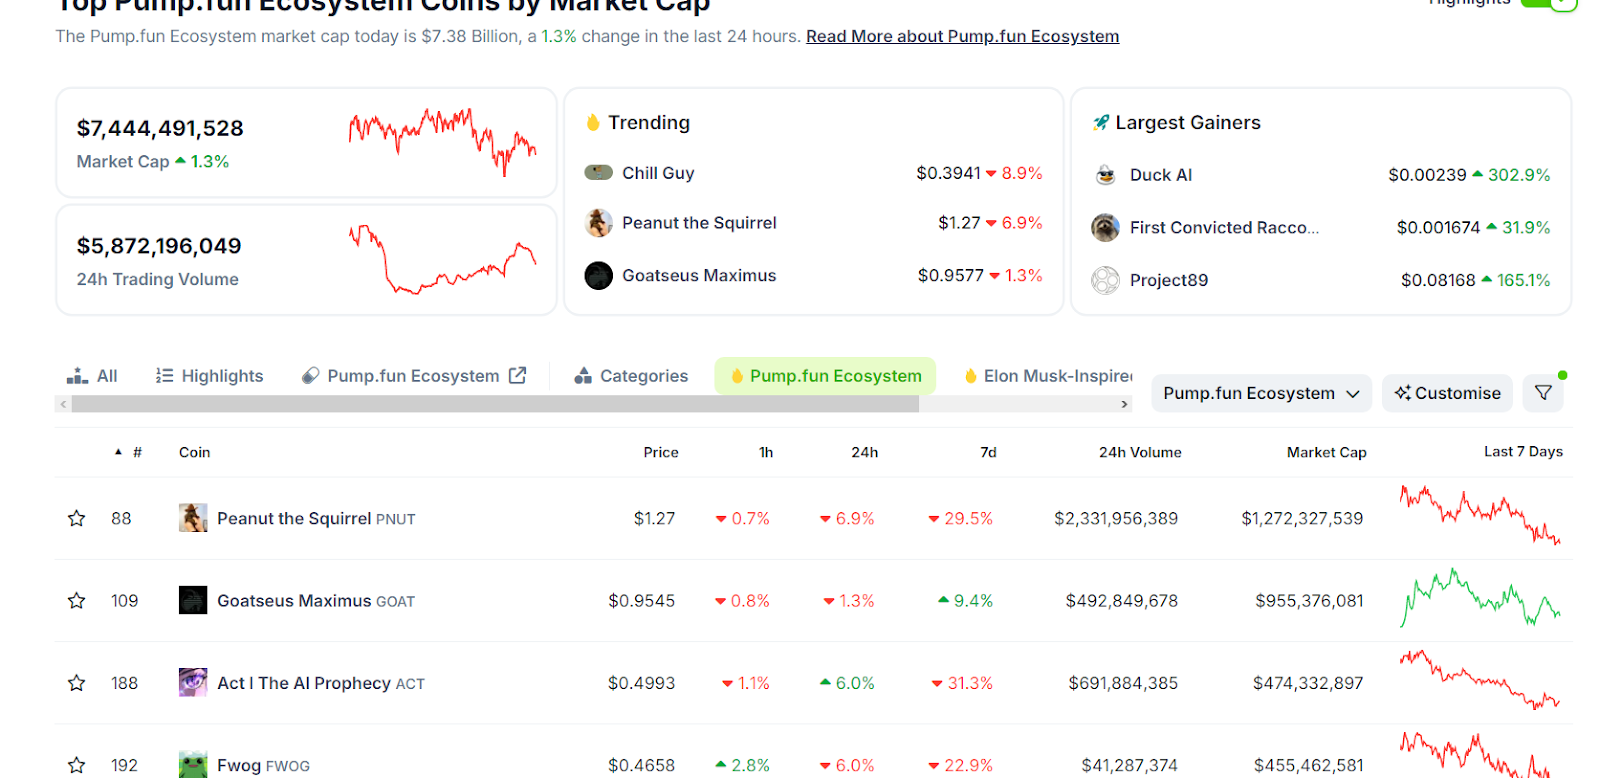Switch to the Highlights tab
Viewport: 1600px width, 778px height.
click(x=210, y=376)
